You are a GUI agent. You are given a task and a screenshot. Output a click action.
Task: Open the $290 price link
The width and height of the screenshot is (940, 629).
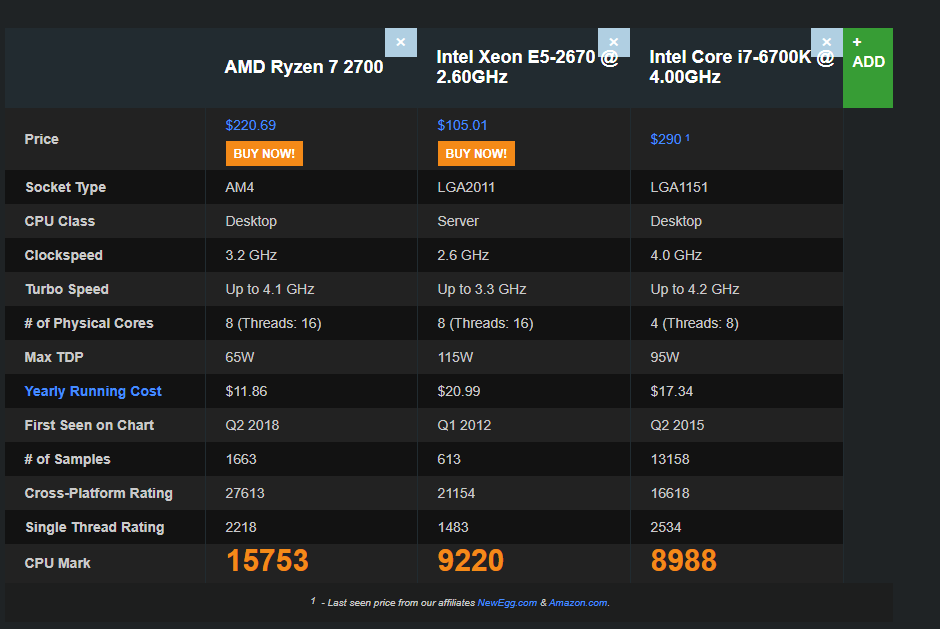pyautogui.click(x=666, y=139)
